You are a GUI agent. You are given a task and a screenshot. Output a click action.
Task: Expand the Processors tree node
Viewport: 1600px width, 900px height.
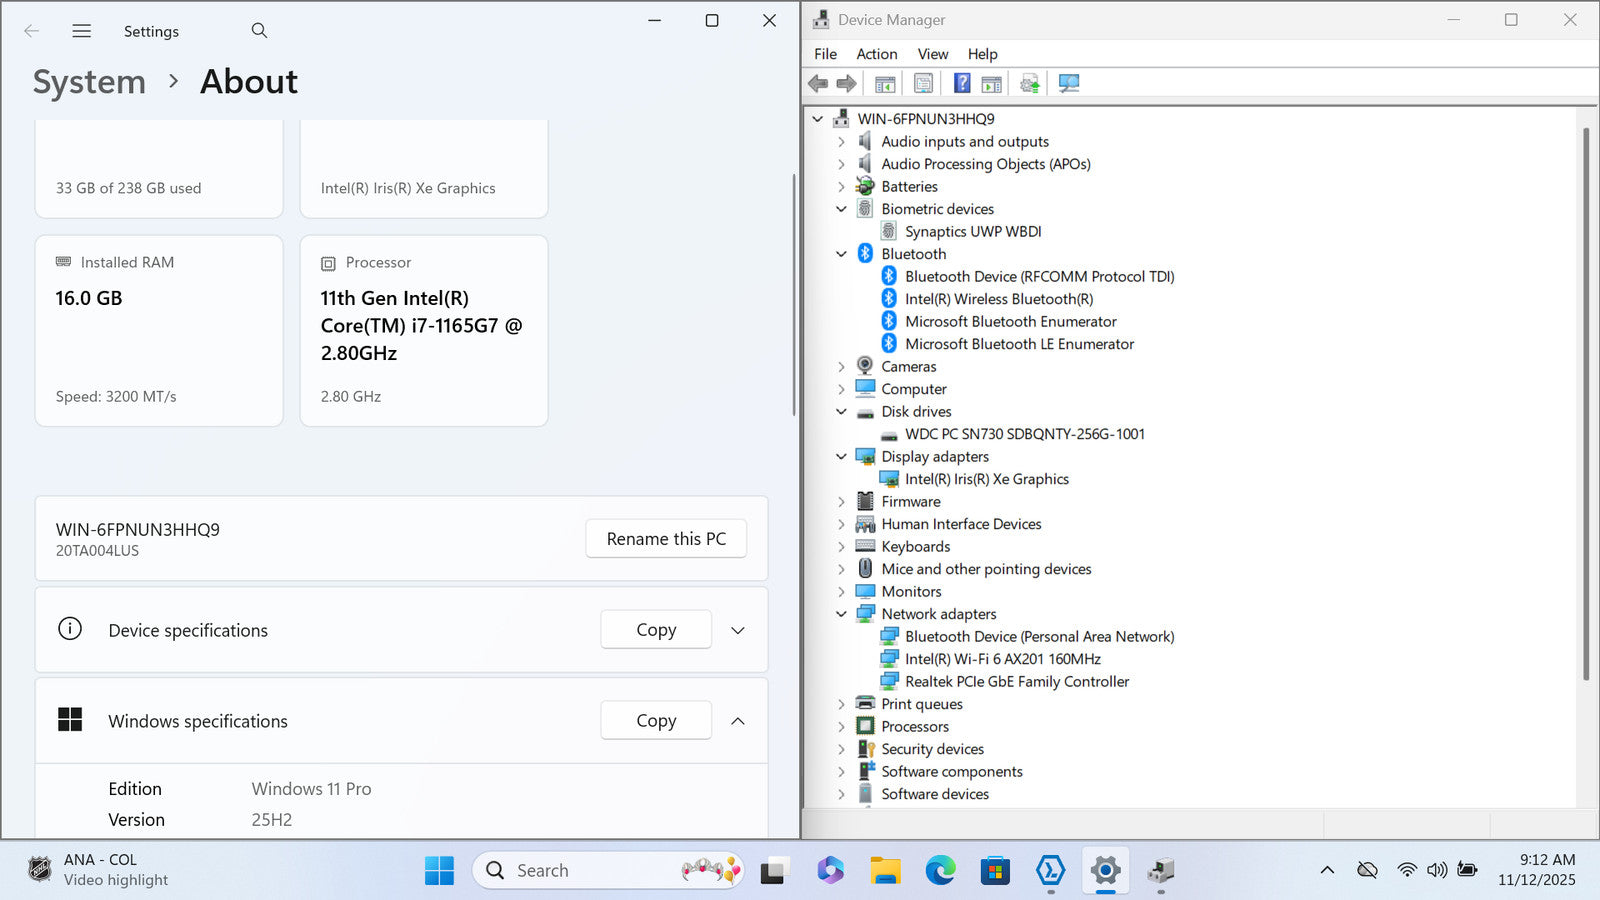point(841,727)
